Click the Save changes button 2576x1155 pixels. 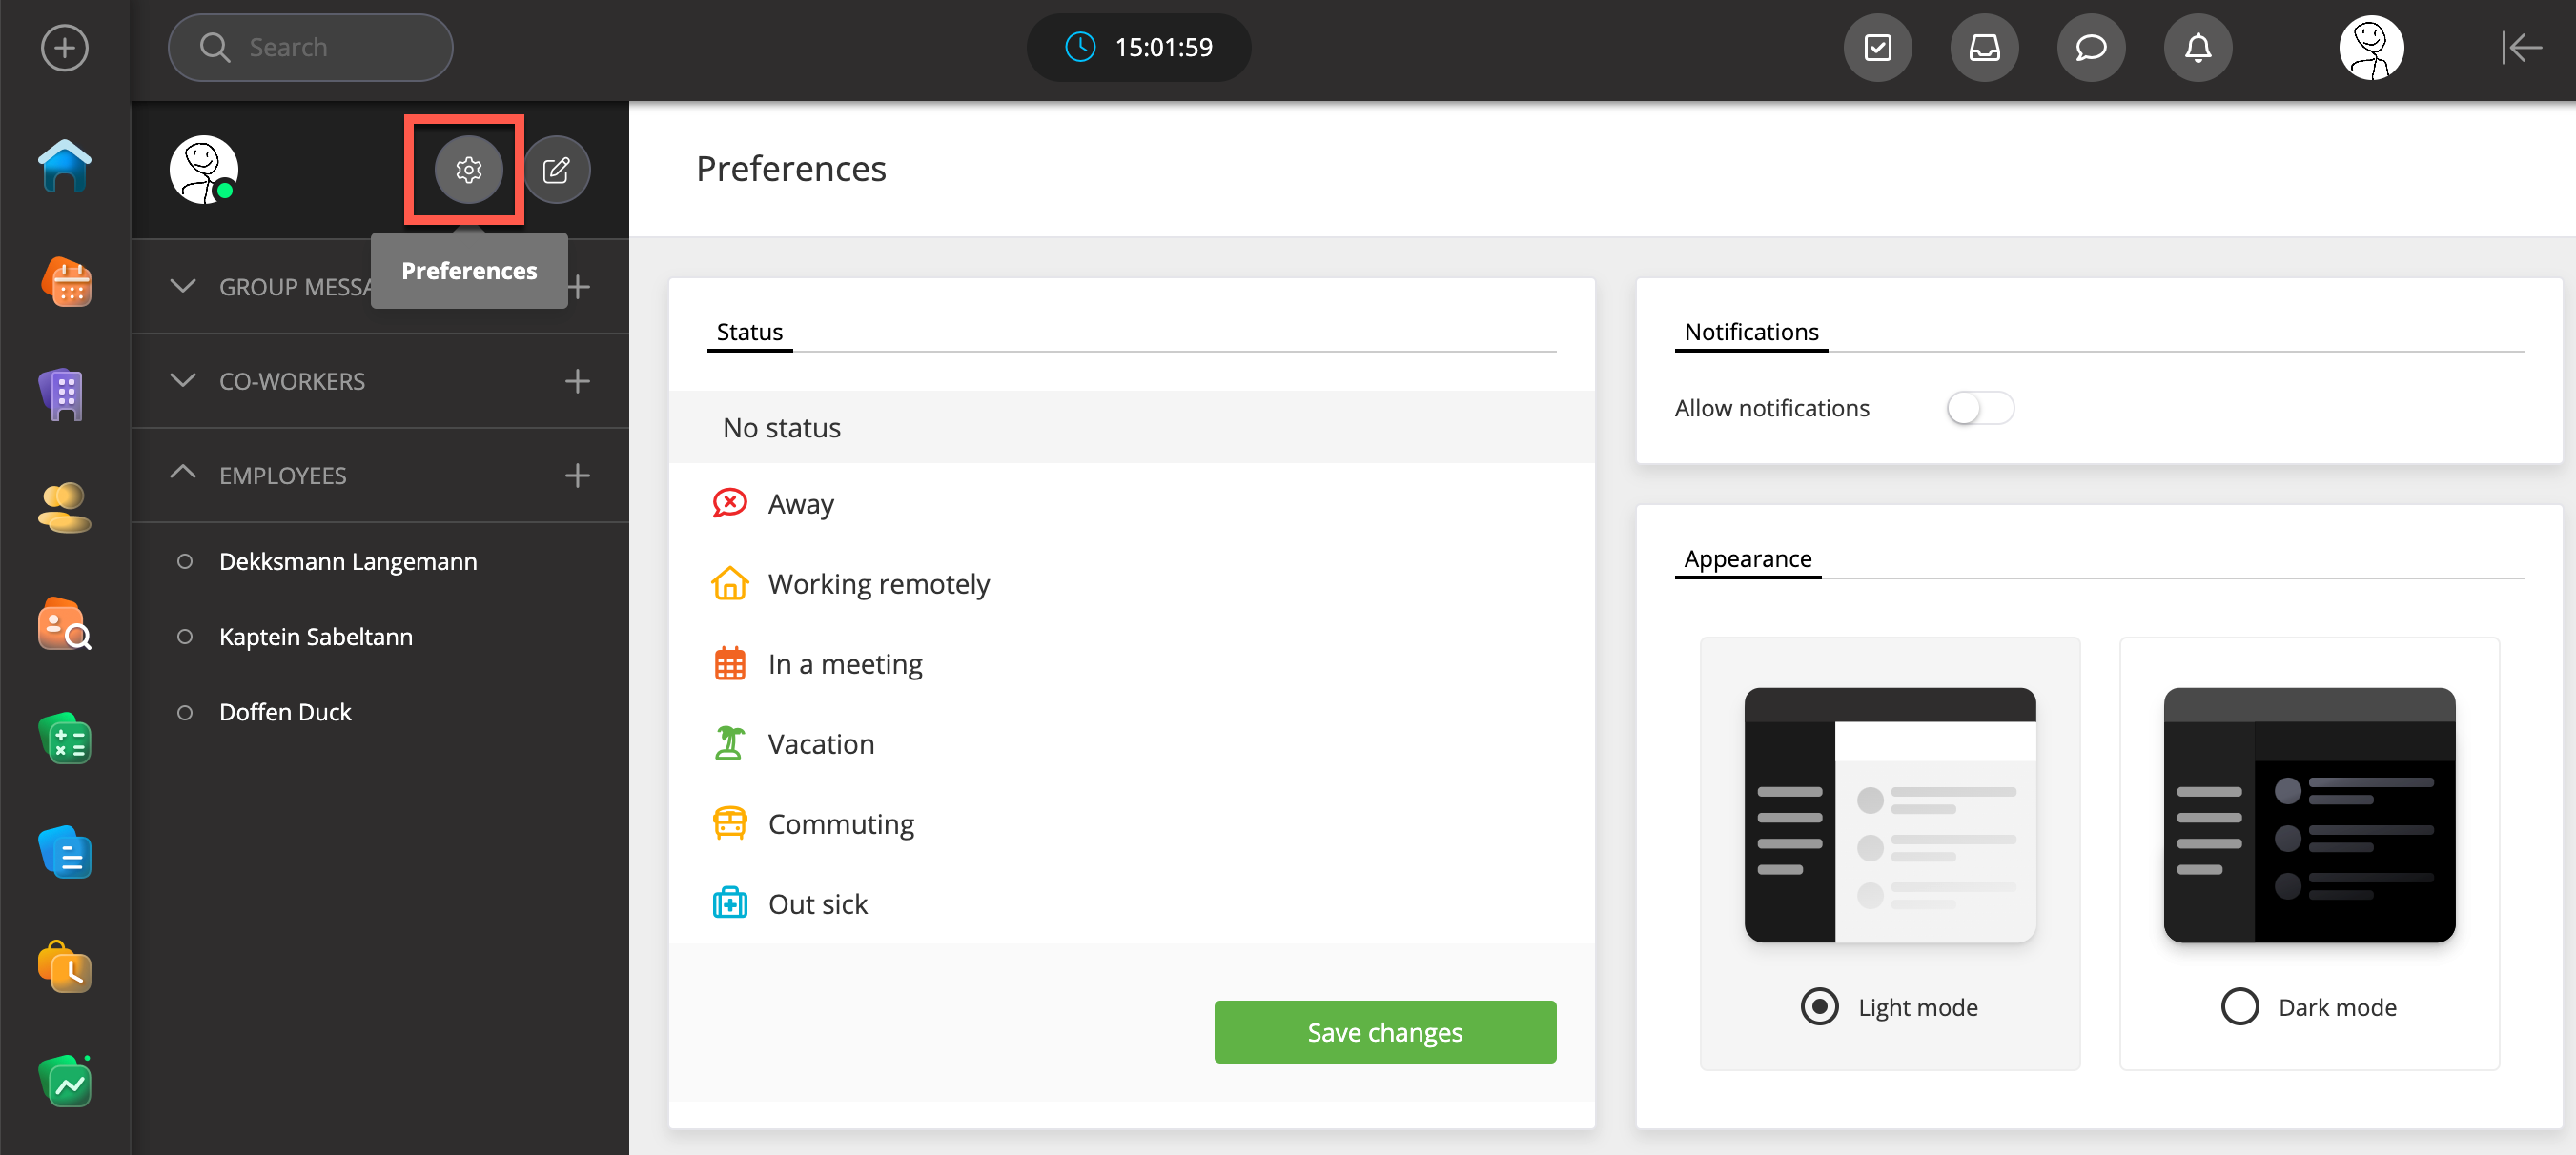[1384, 1032]
